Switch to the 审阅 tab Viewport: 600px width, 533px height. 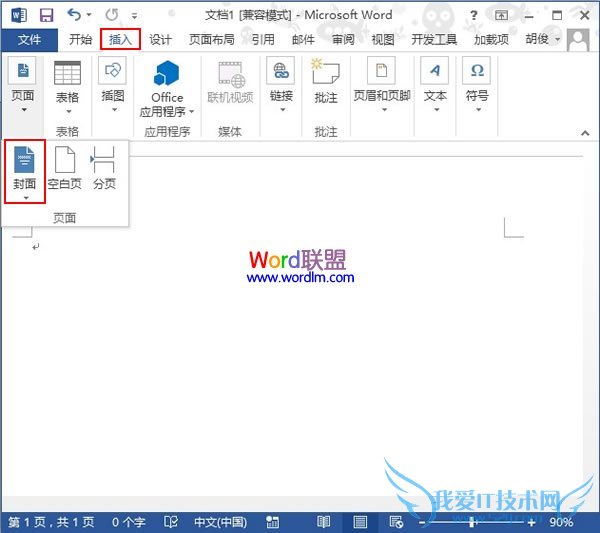[343, 39]
